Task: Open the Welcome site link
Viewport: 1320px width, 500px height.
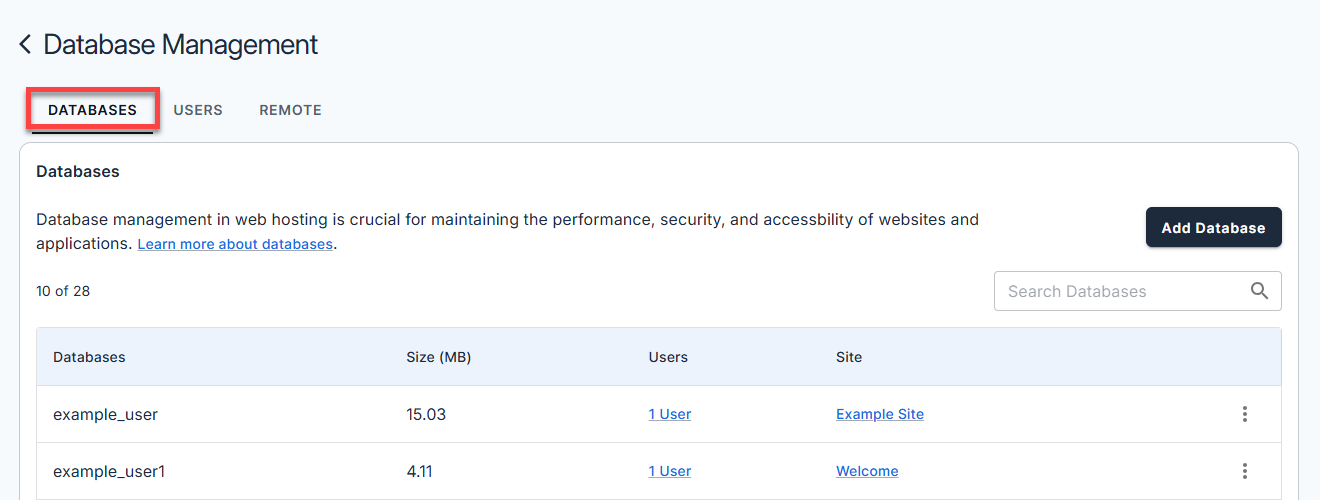Action: tap(867, 471)
